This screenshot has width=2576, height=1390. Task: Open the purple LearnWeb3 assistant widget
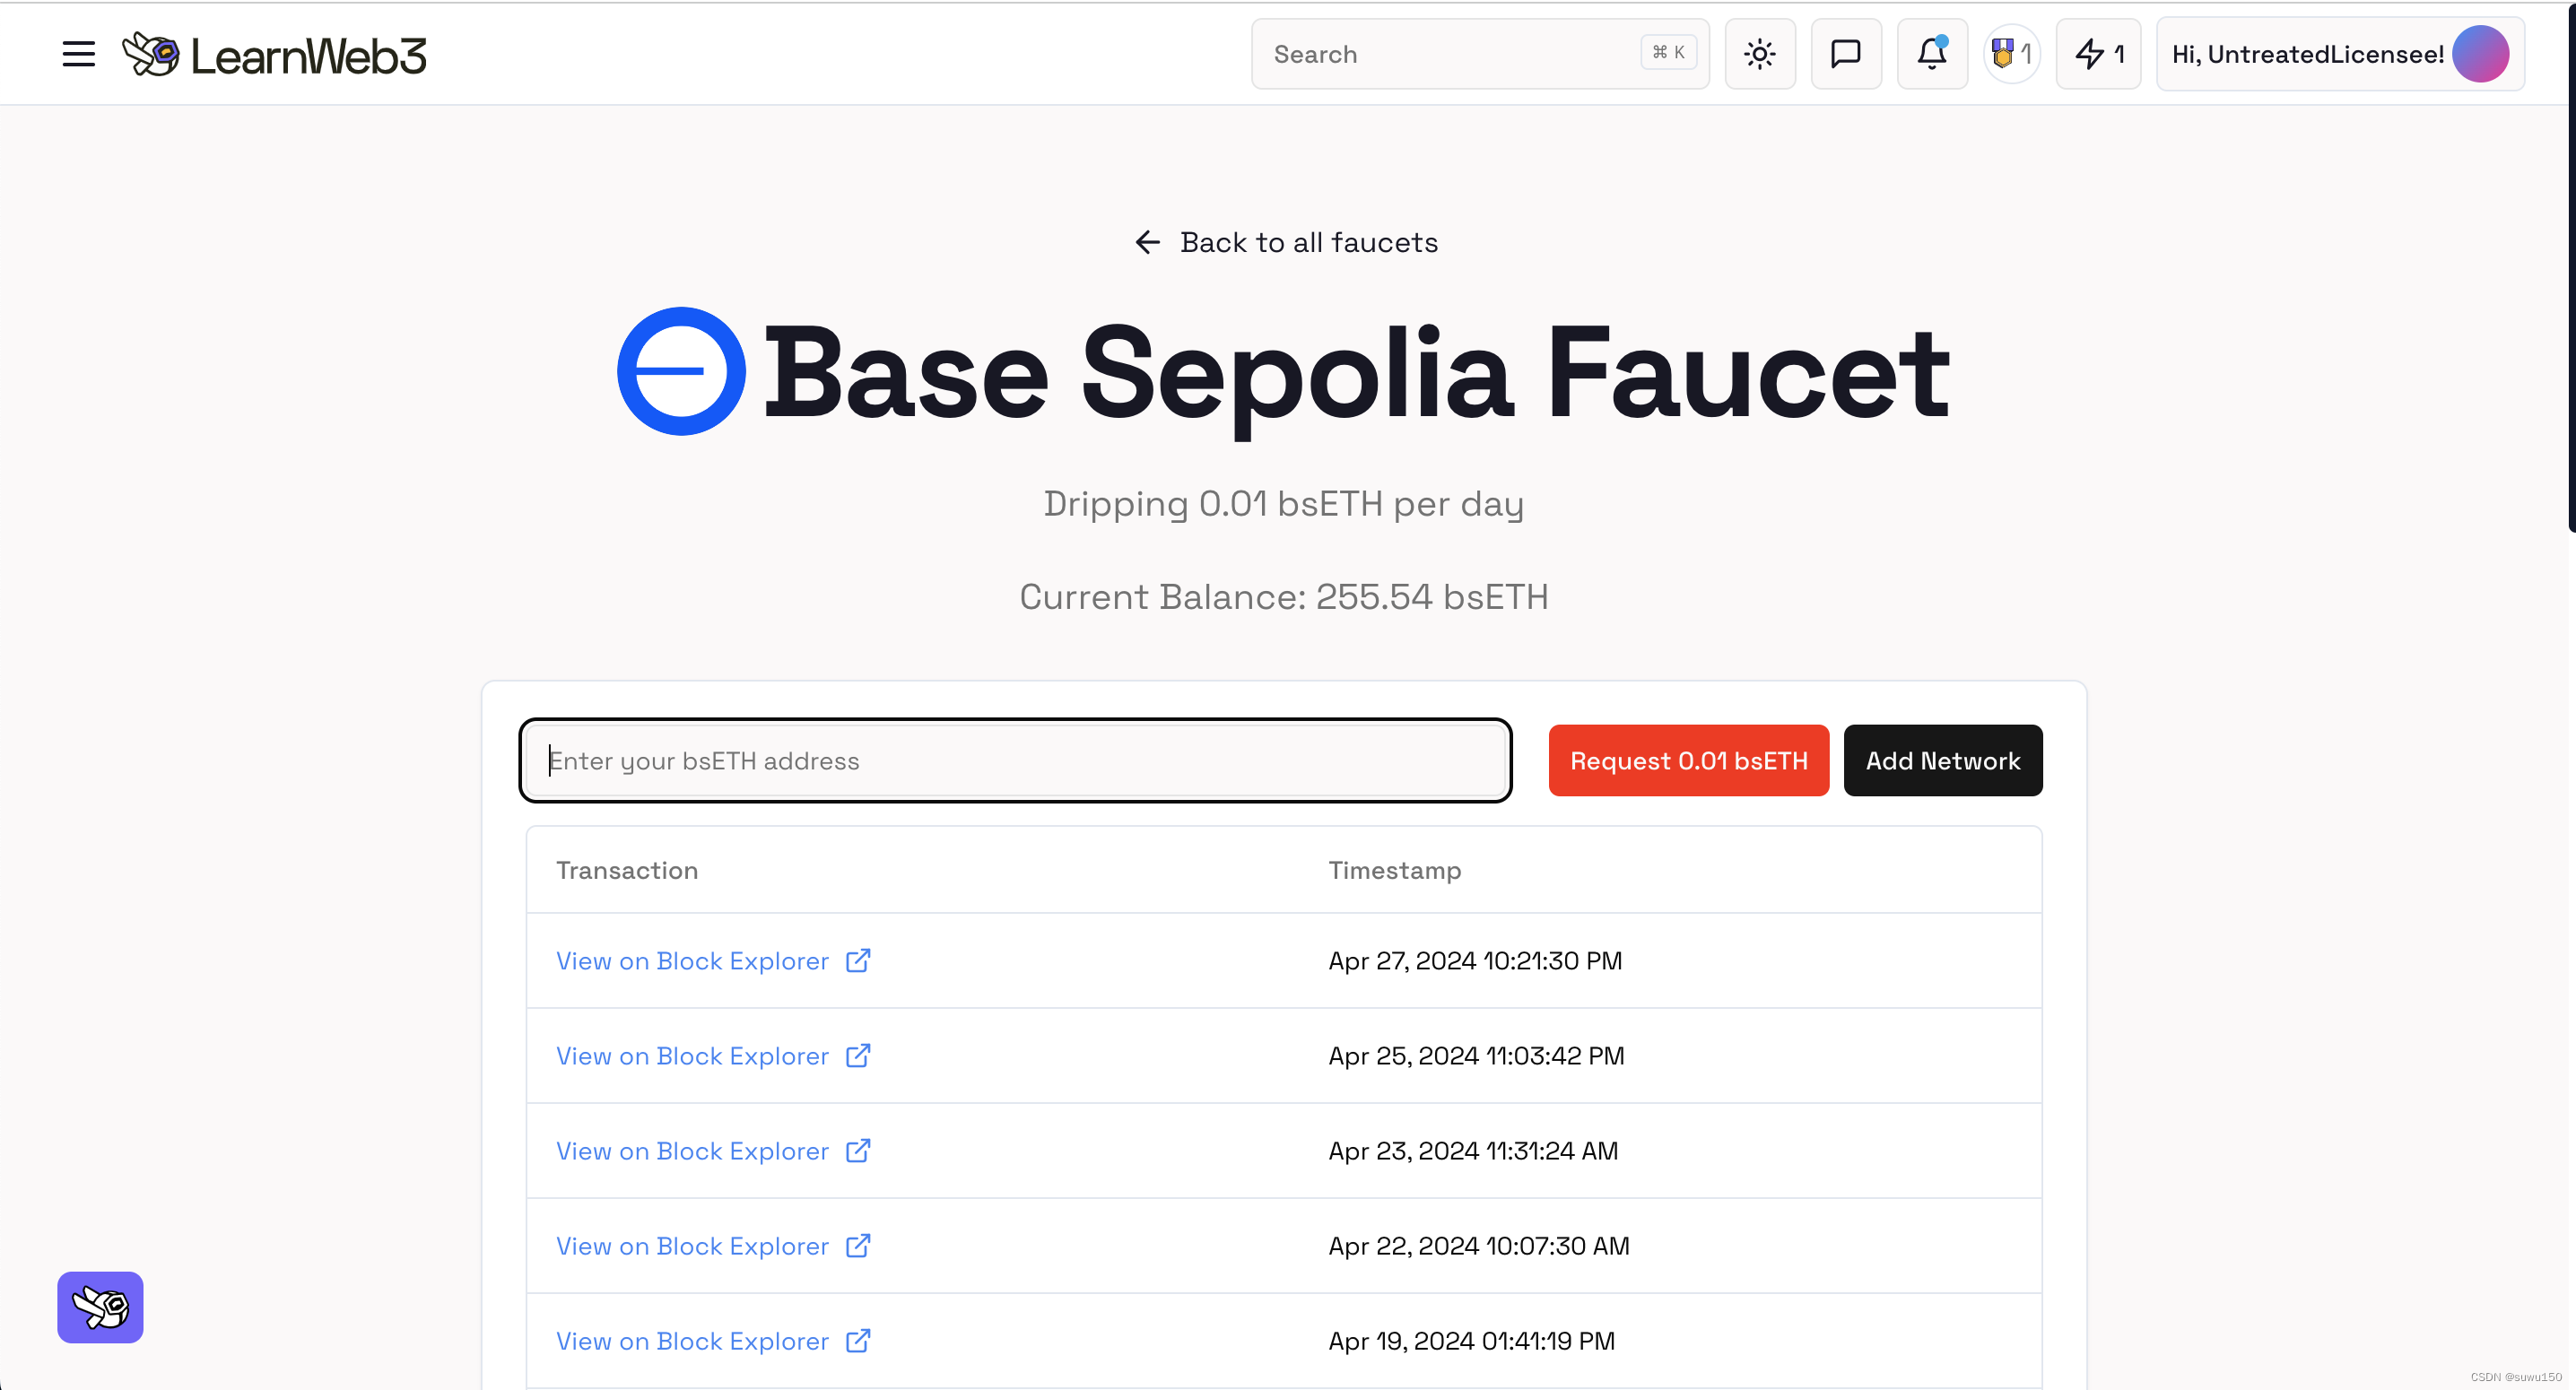100,1306
